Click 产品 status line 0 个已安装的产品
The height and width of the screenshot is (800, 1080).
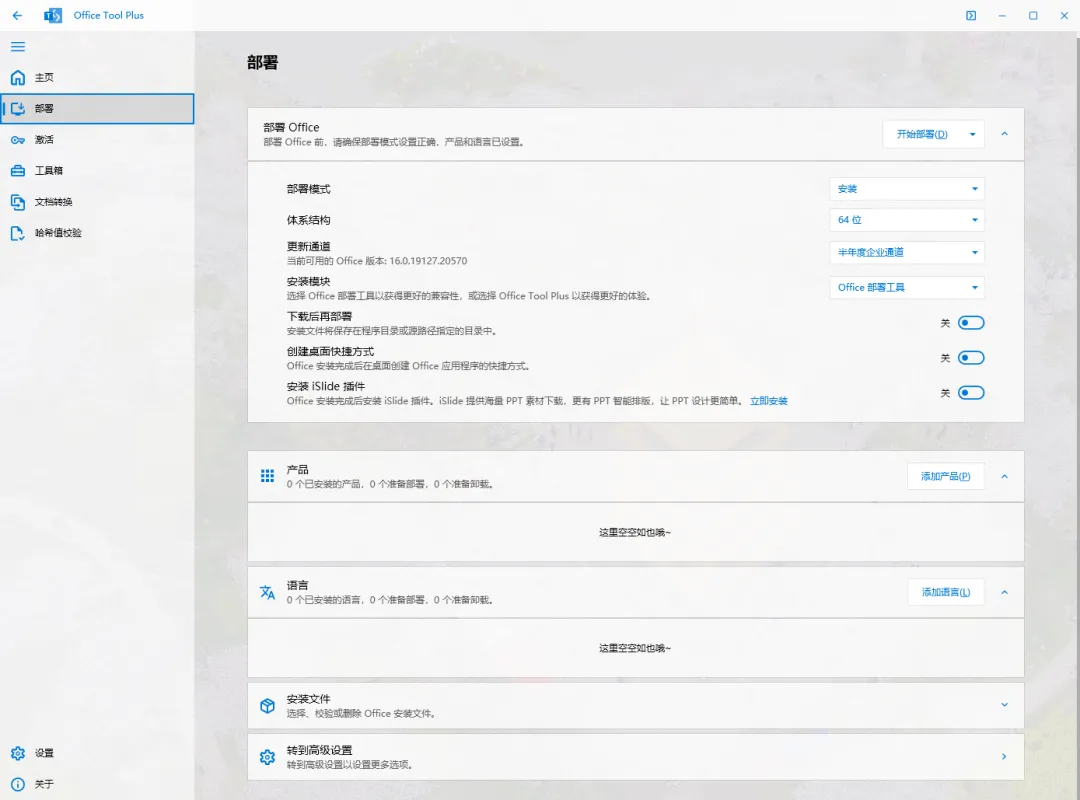click(x=390, y=484)
